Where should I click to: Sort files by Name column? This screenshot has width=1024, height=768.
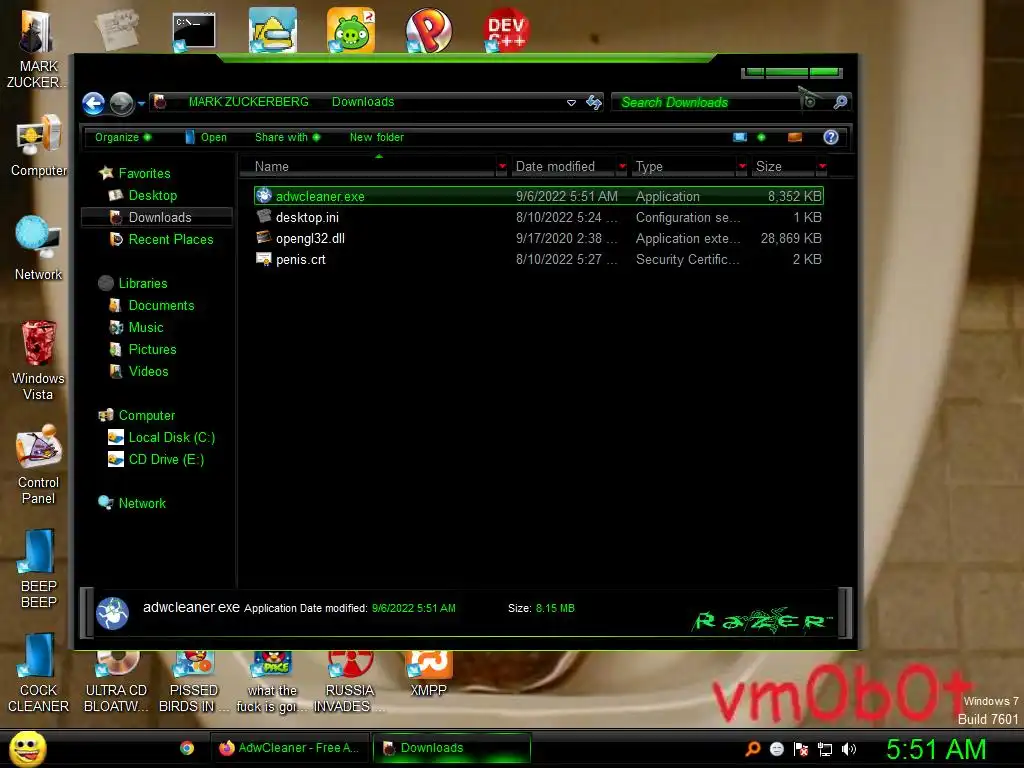coord(368,167)
